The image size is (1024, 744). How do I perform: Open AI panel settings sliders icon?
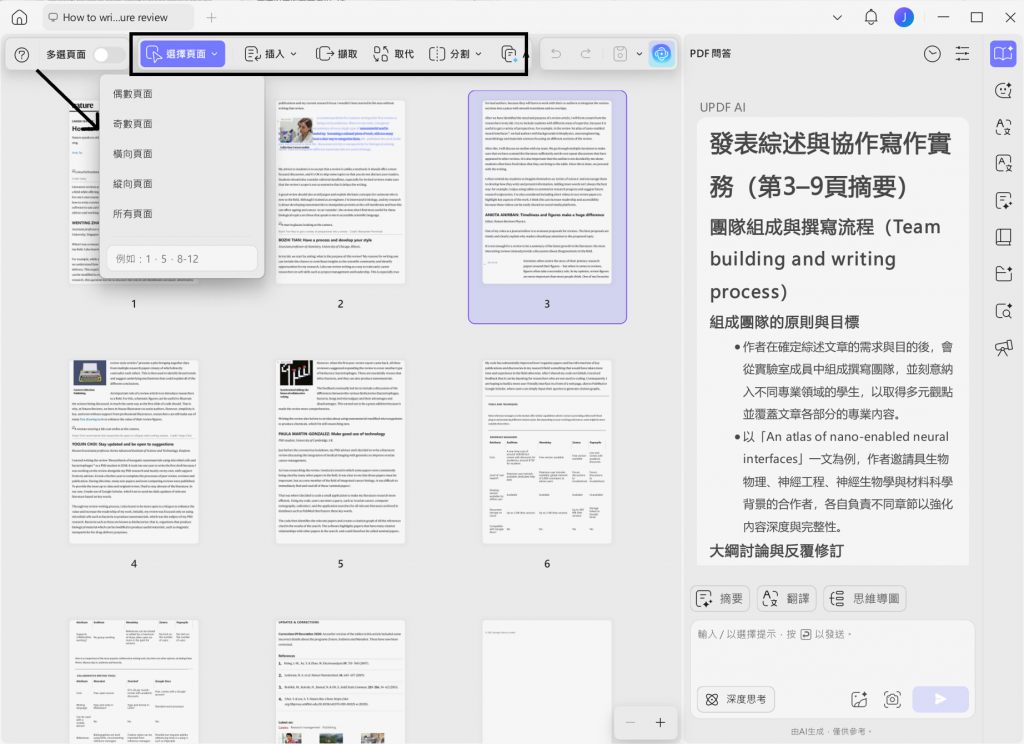pos(962,54)
